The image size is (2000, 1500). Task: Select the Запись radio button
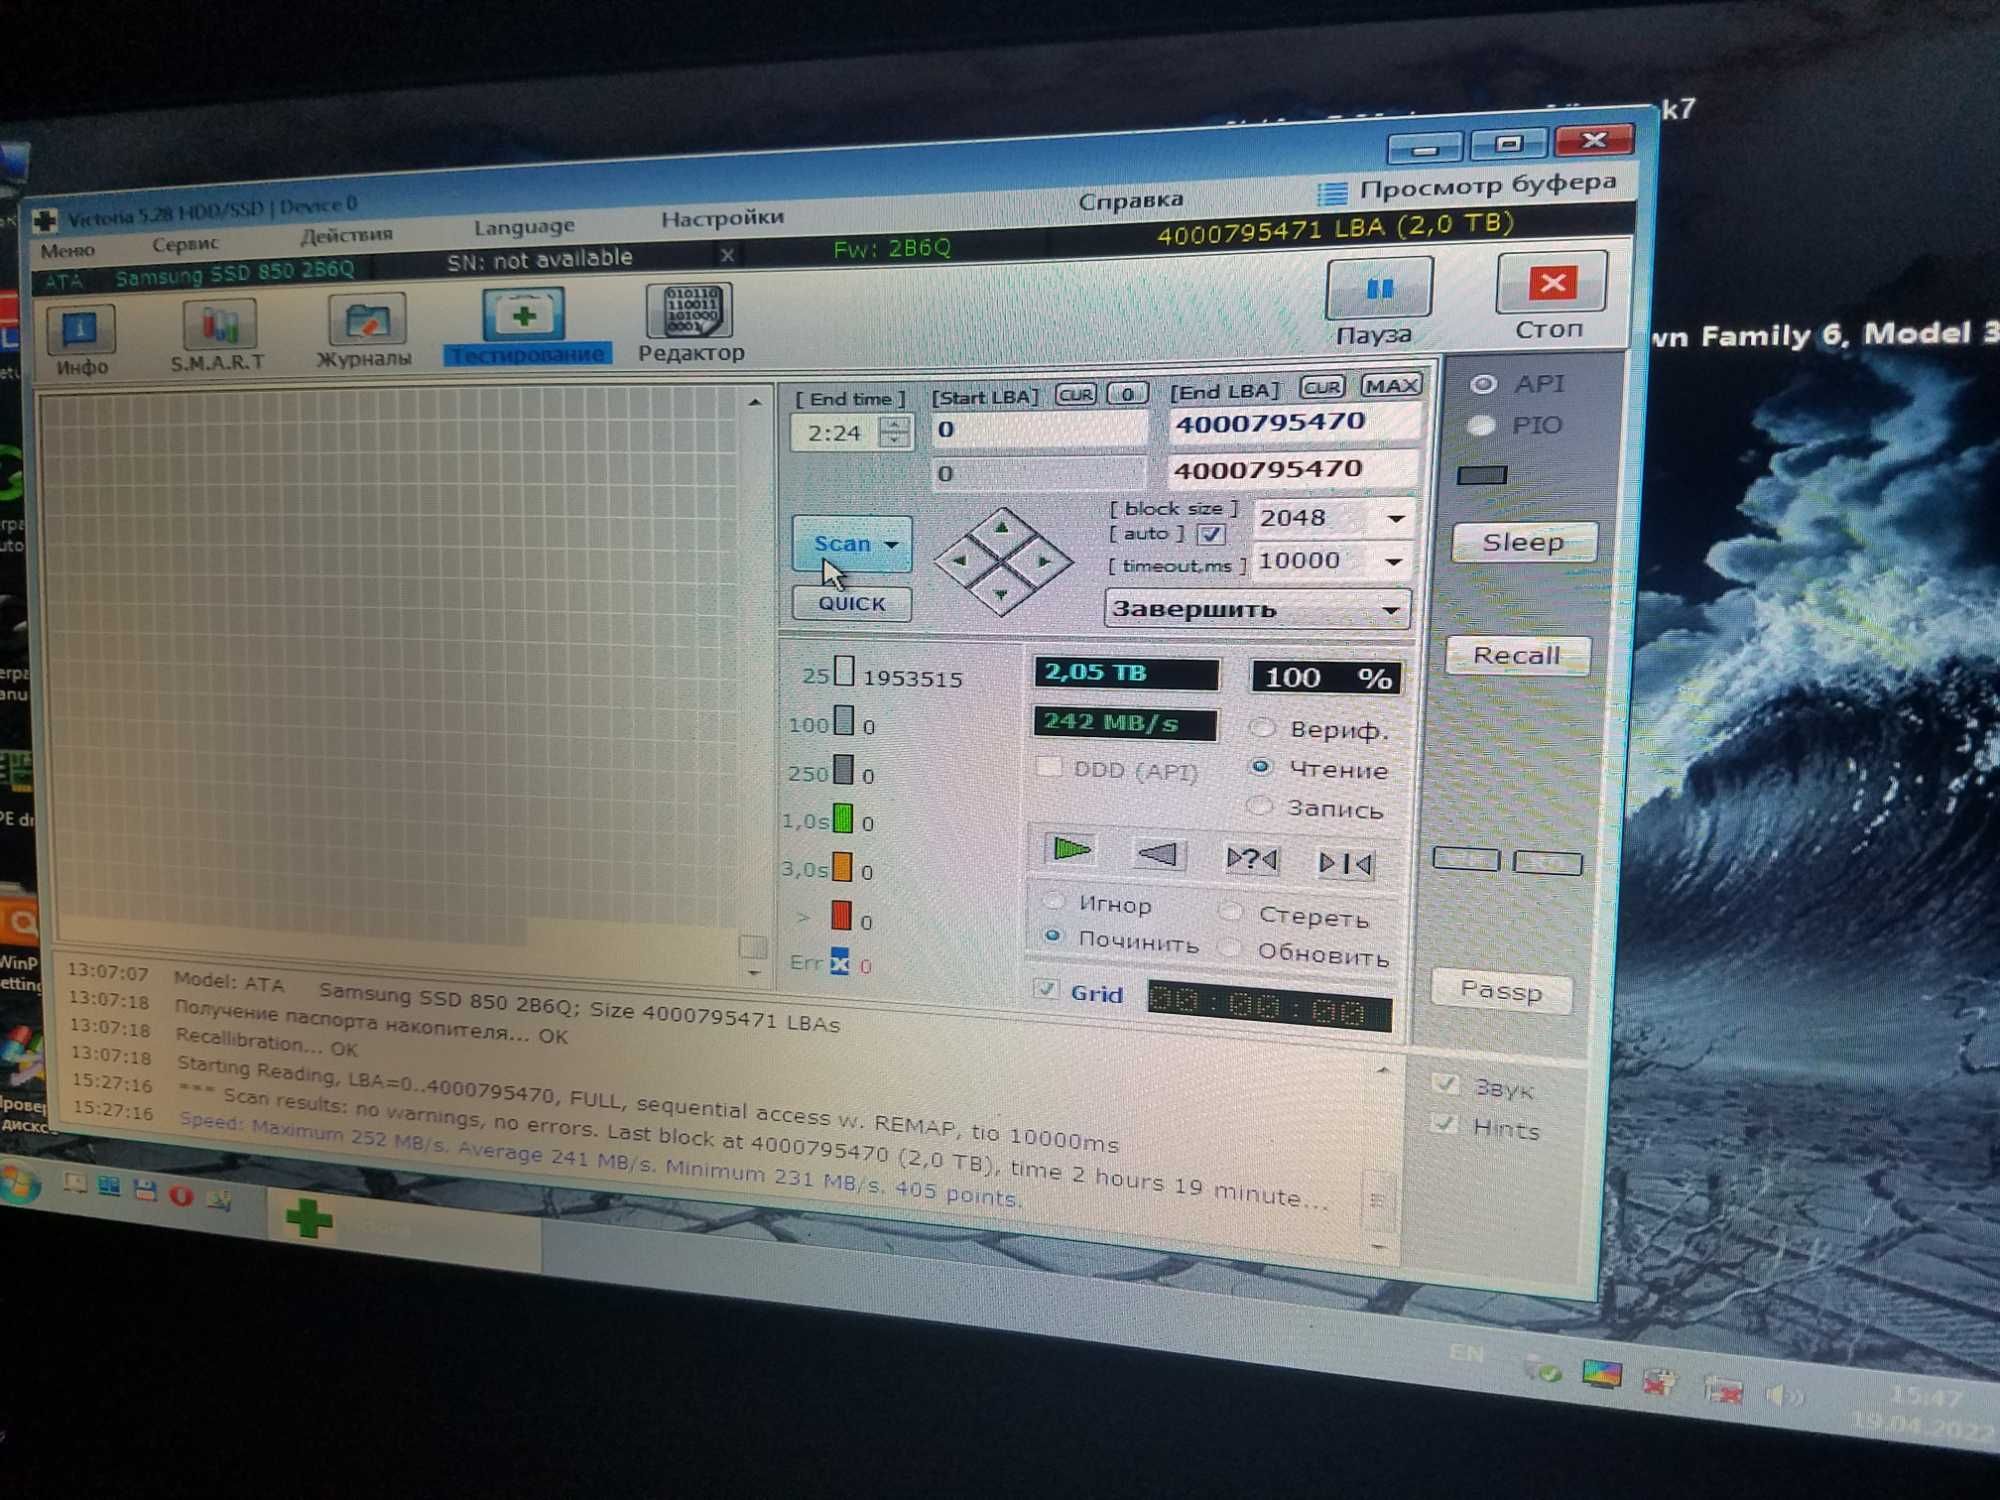coord(1260,805)
